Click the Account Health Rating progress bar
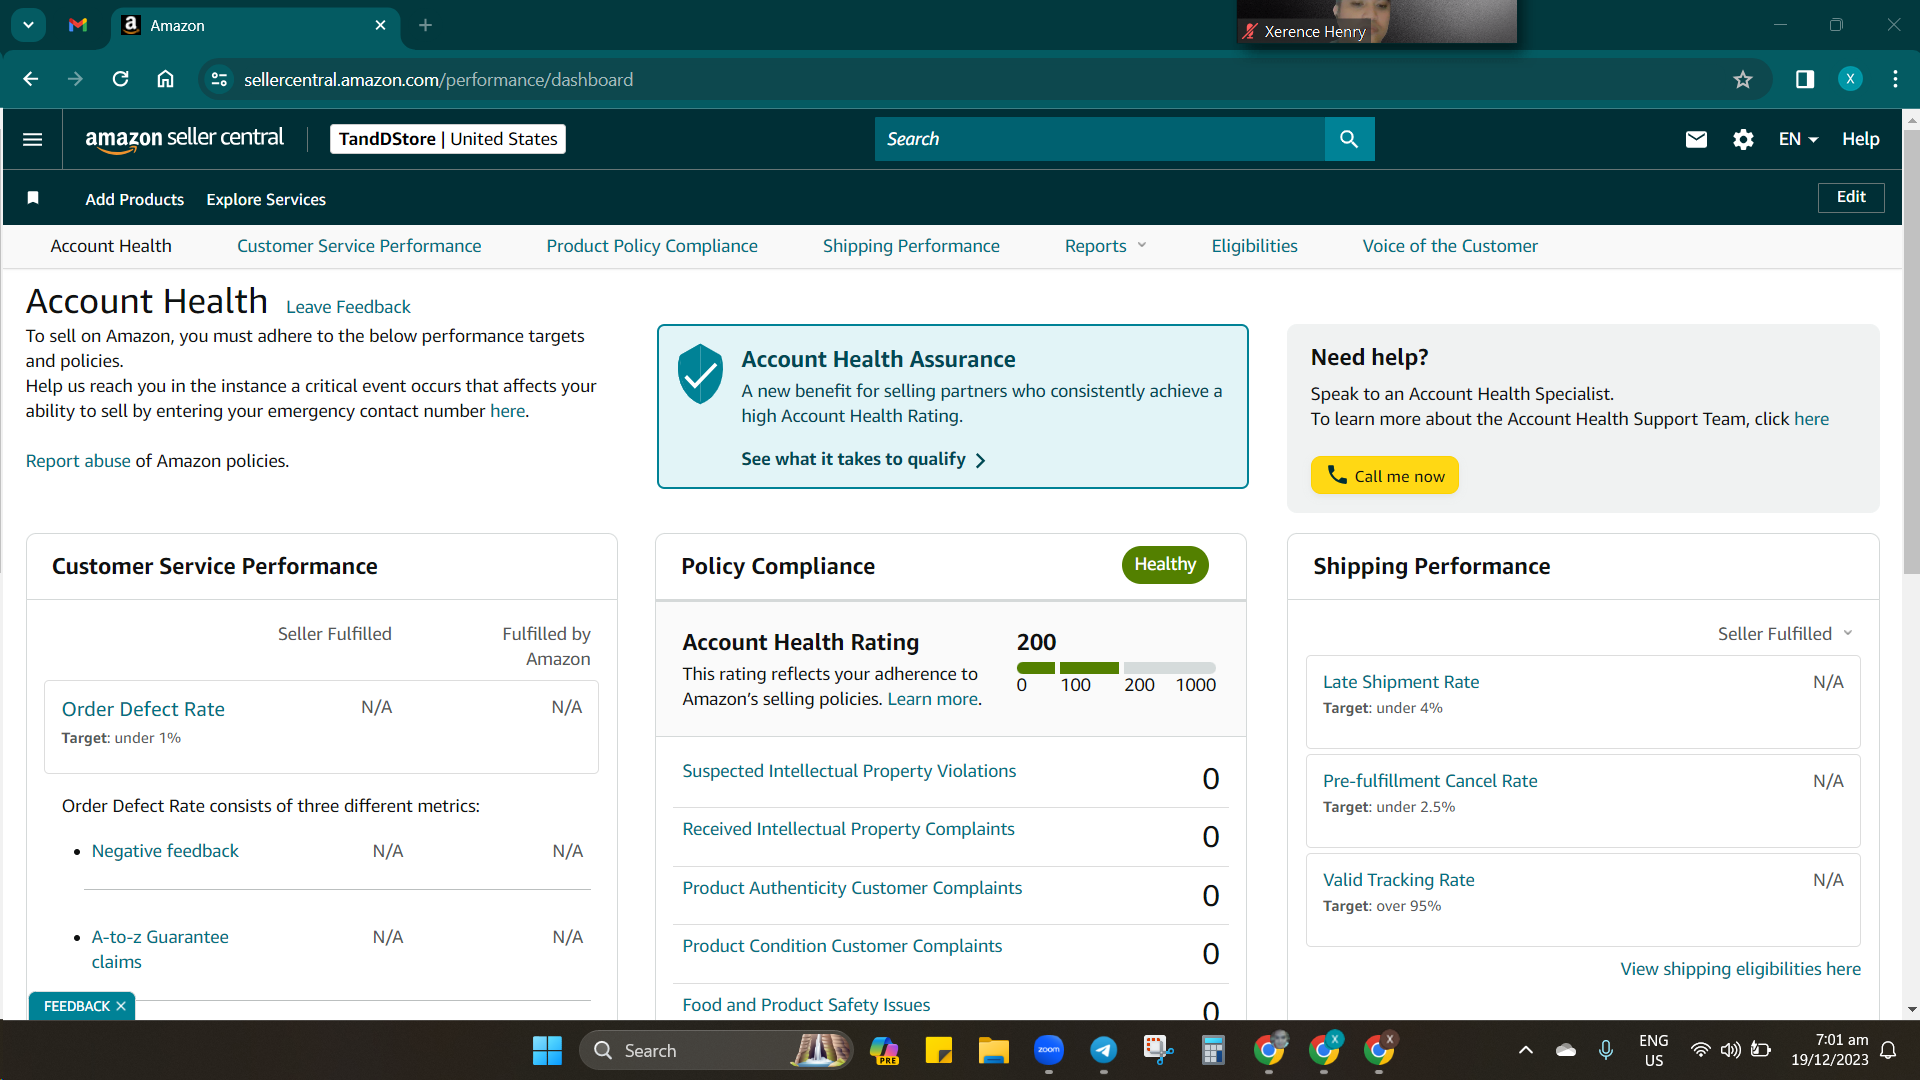The image size is (1920, 1080). 1116,668
